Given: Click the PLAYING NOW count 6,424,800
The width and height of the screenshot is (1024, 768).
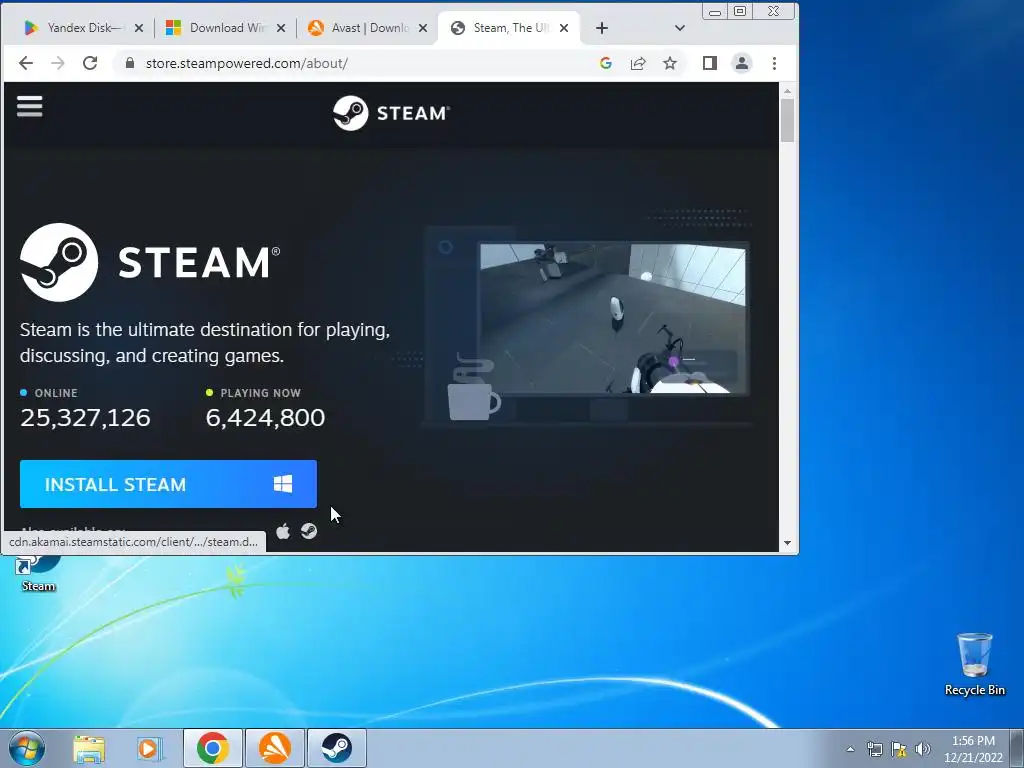Looking at the screenshot, I should pyautogui.click(x=265, y=417).
